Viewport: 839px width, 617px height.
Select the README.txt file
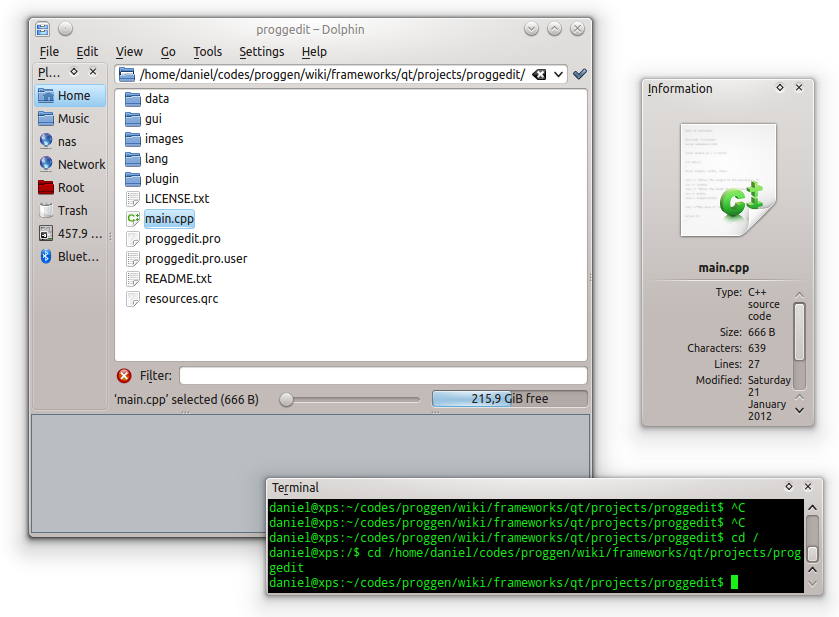pos(177,279)
